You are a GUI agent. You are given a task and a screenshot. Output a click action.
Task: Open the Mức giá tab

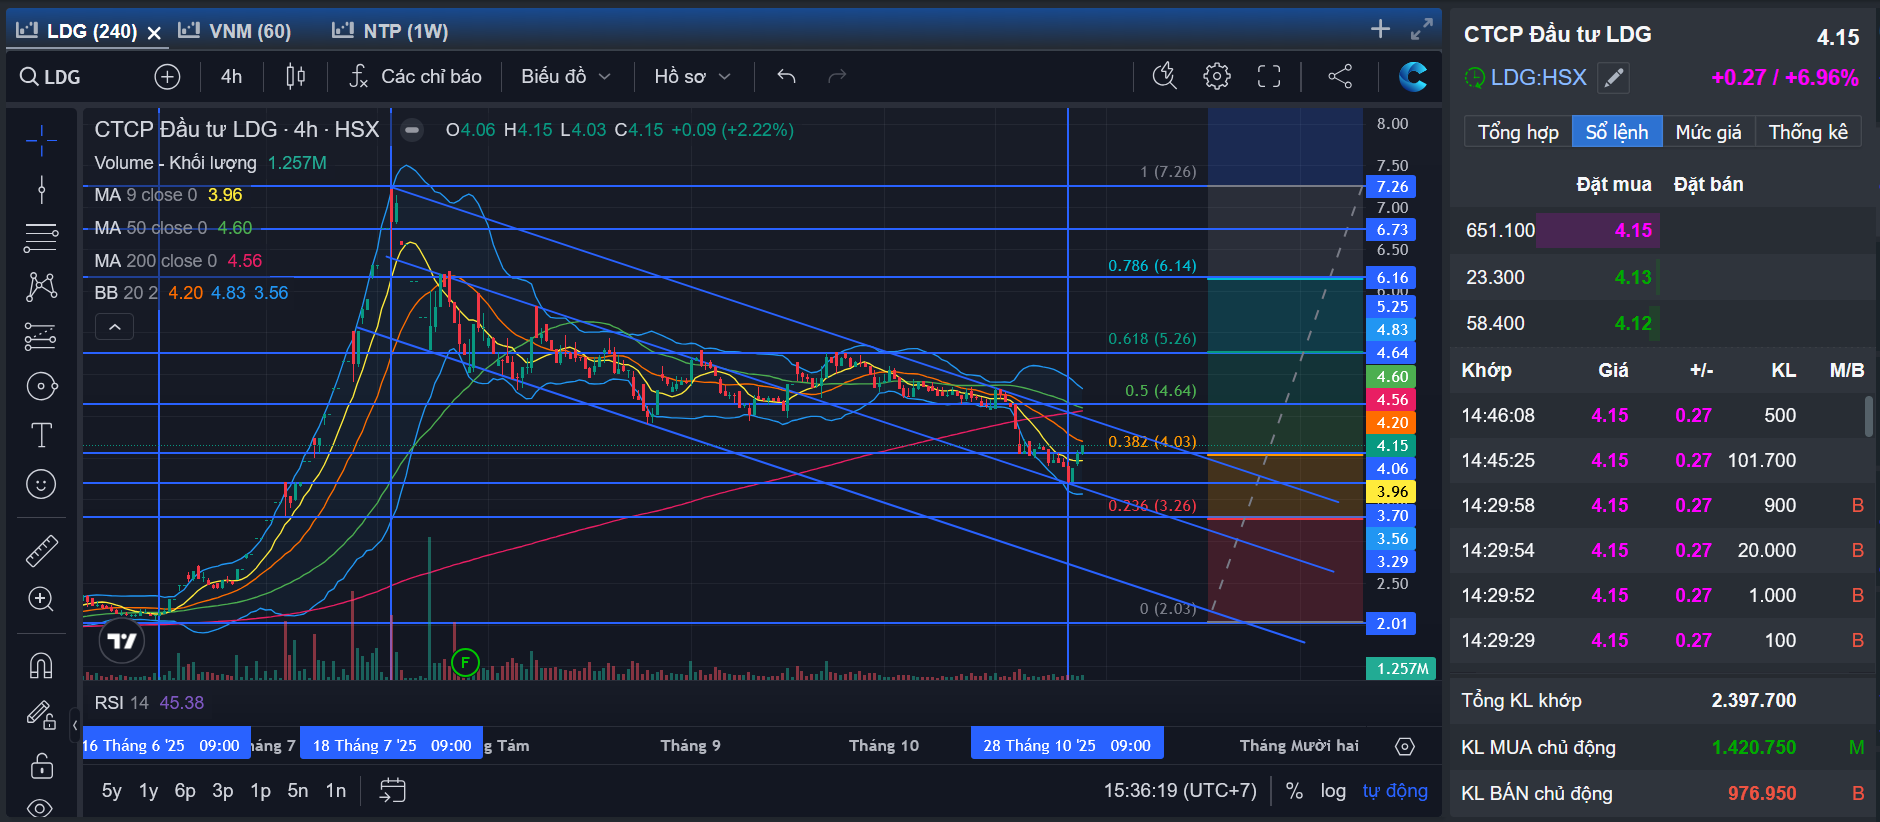[x=1708, y=132]
